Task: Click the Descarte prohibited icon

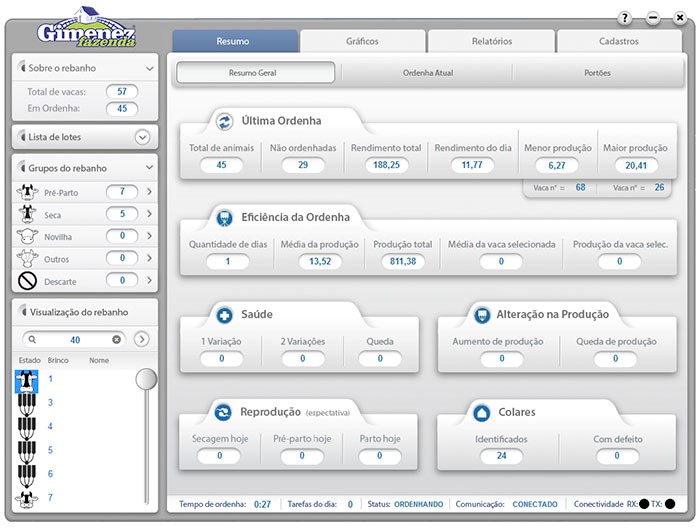Action: coord(28,282)
